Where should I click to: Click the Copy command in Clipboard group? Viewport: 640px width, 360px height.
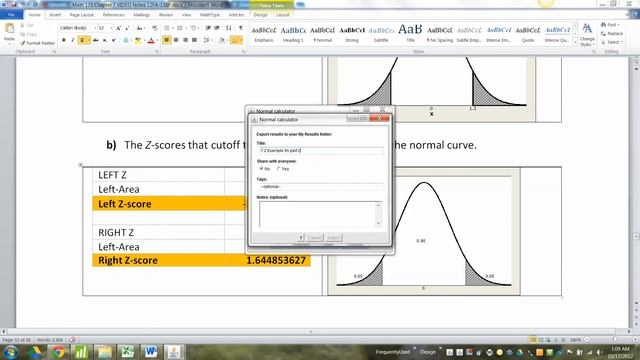[28, 34]
